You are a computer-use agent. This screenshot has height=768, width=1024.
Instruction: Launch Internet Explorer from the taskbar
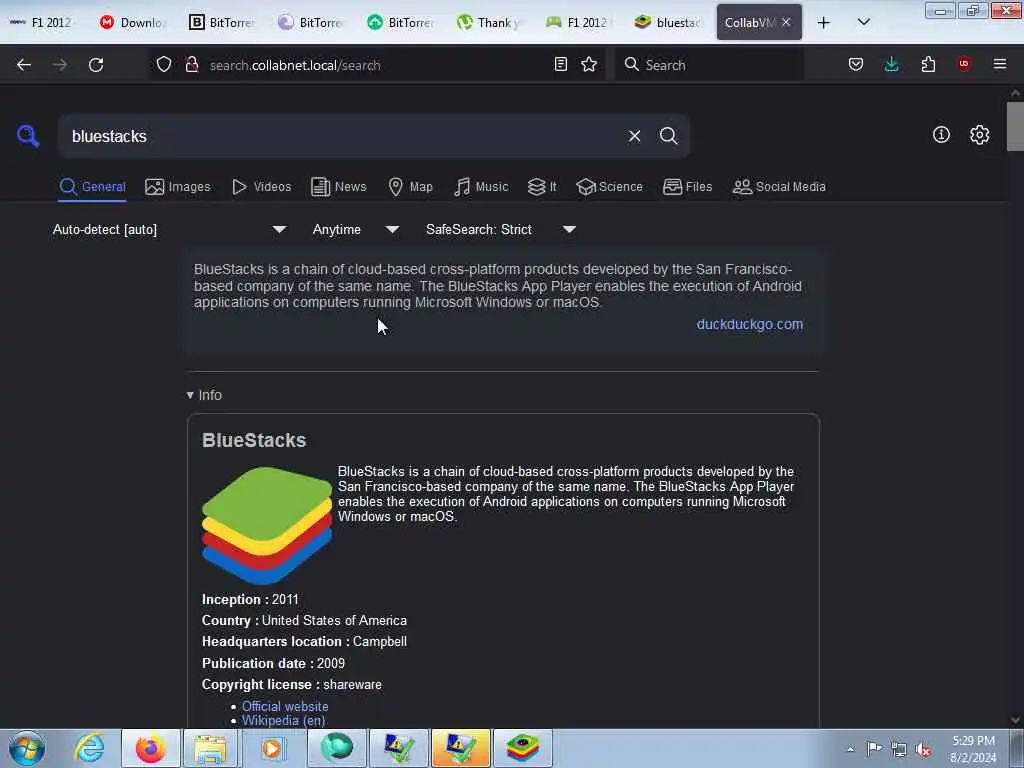(89, 748)
